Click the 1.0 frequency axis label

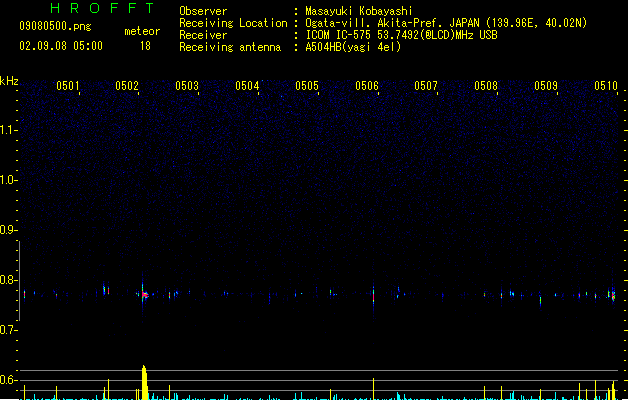pos(8,180)
